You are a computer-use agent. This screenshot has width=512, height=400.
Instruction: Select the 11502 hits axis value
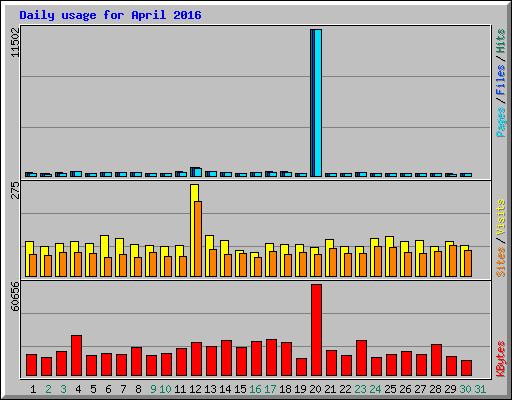point(16,42)
